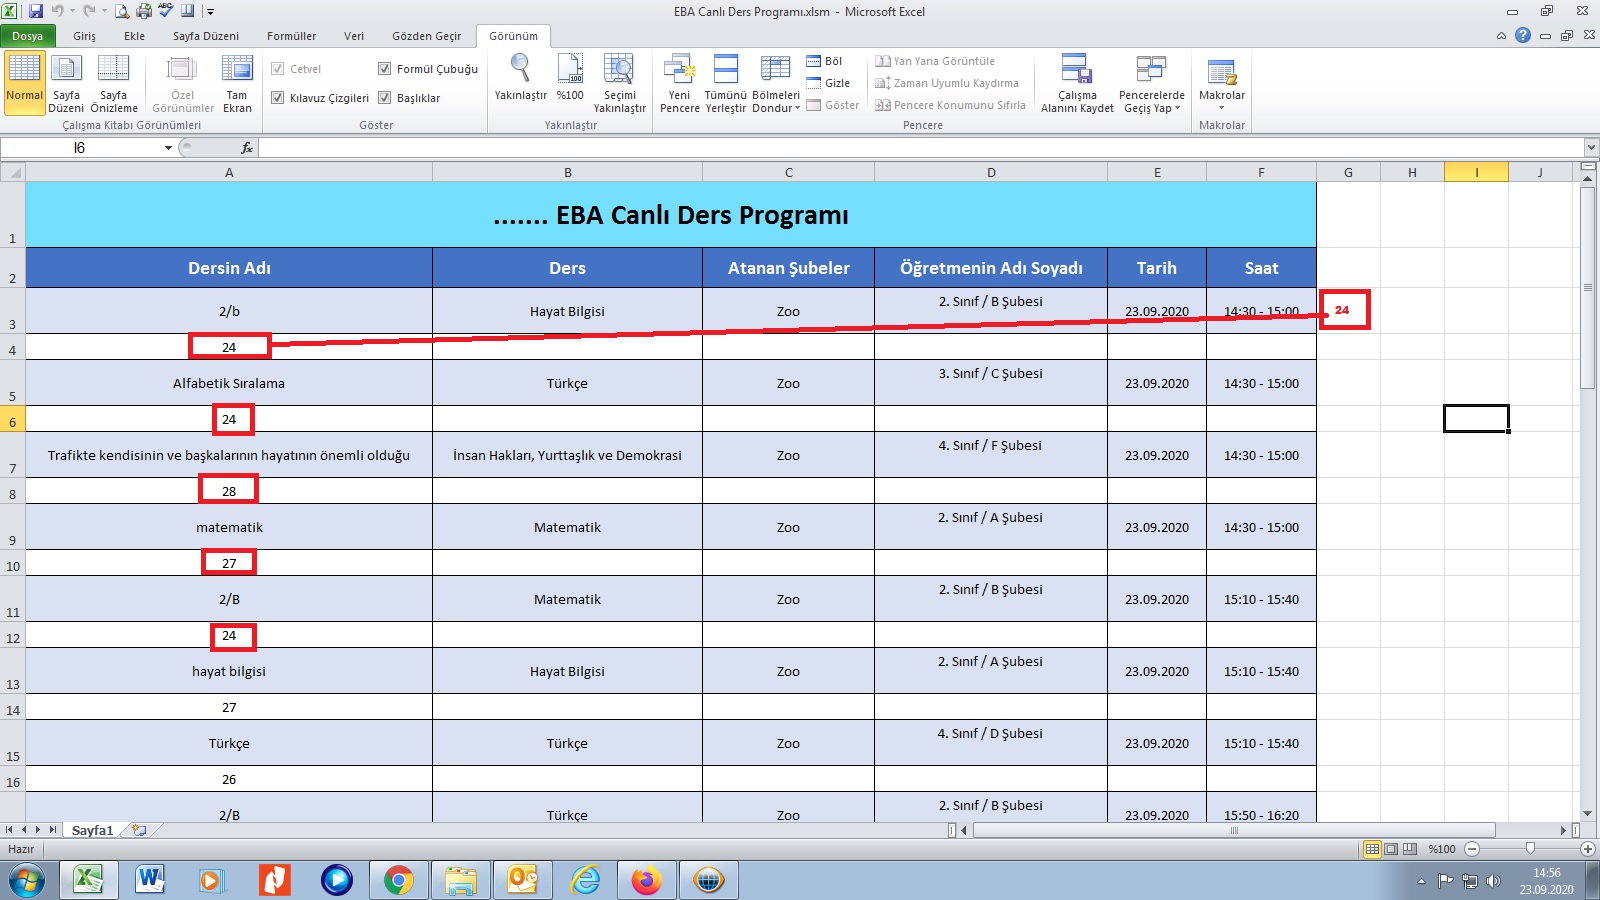Viewport: 1600px width, 900px height.
Task: Open the Dosya file tab
Action: (x=28, y=36)
